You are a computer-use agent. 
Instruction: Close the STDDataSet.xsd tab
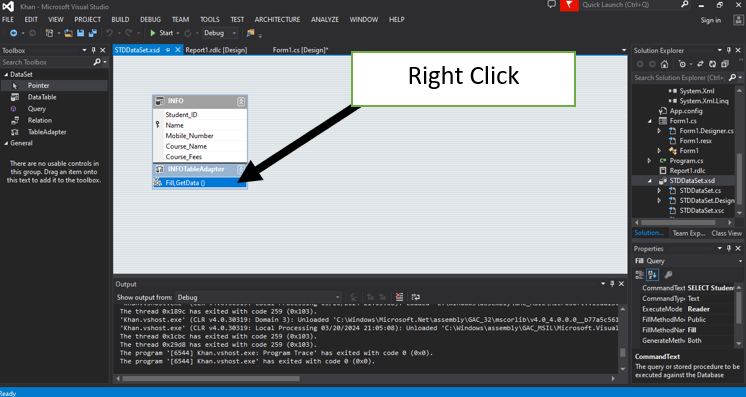coord(178,50)
